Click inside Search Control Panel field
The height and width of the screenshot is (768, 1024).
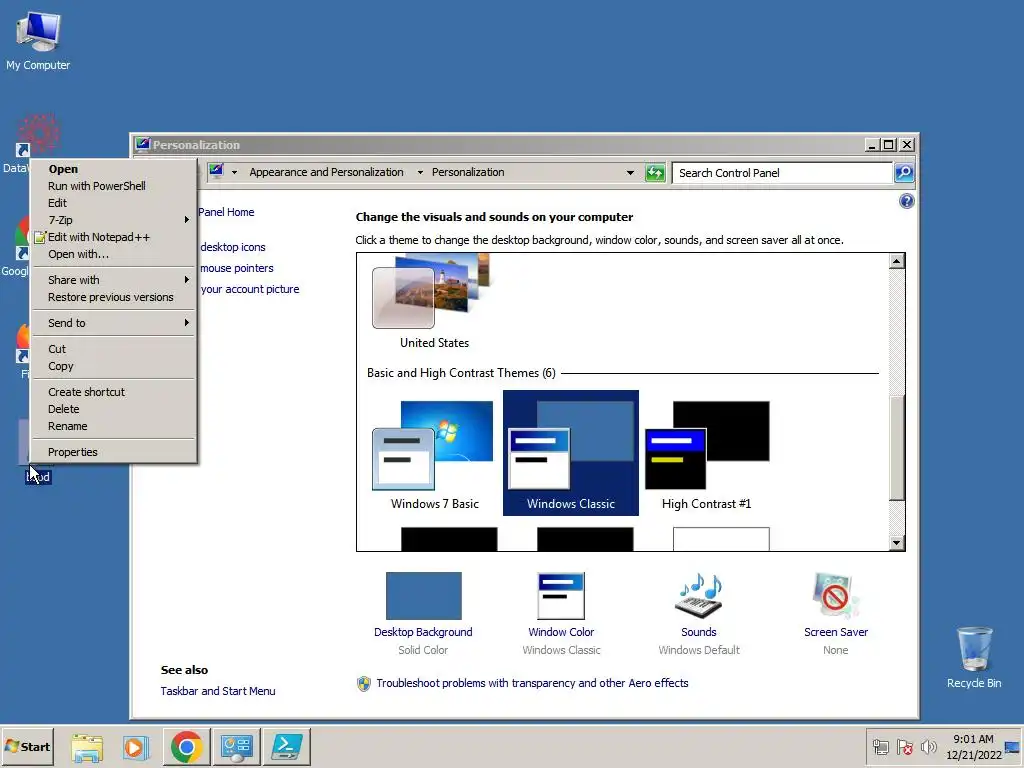pos(782,173)
